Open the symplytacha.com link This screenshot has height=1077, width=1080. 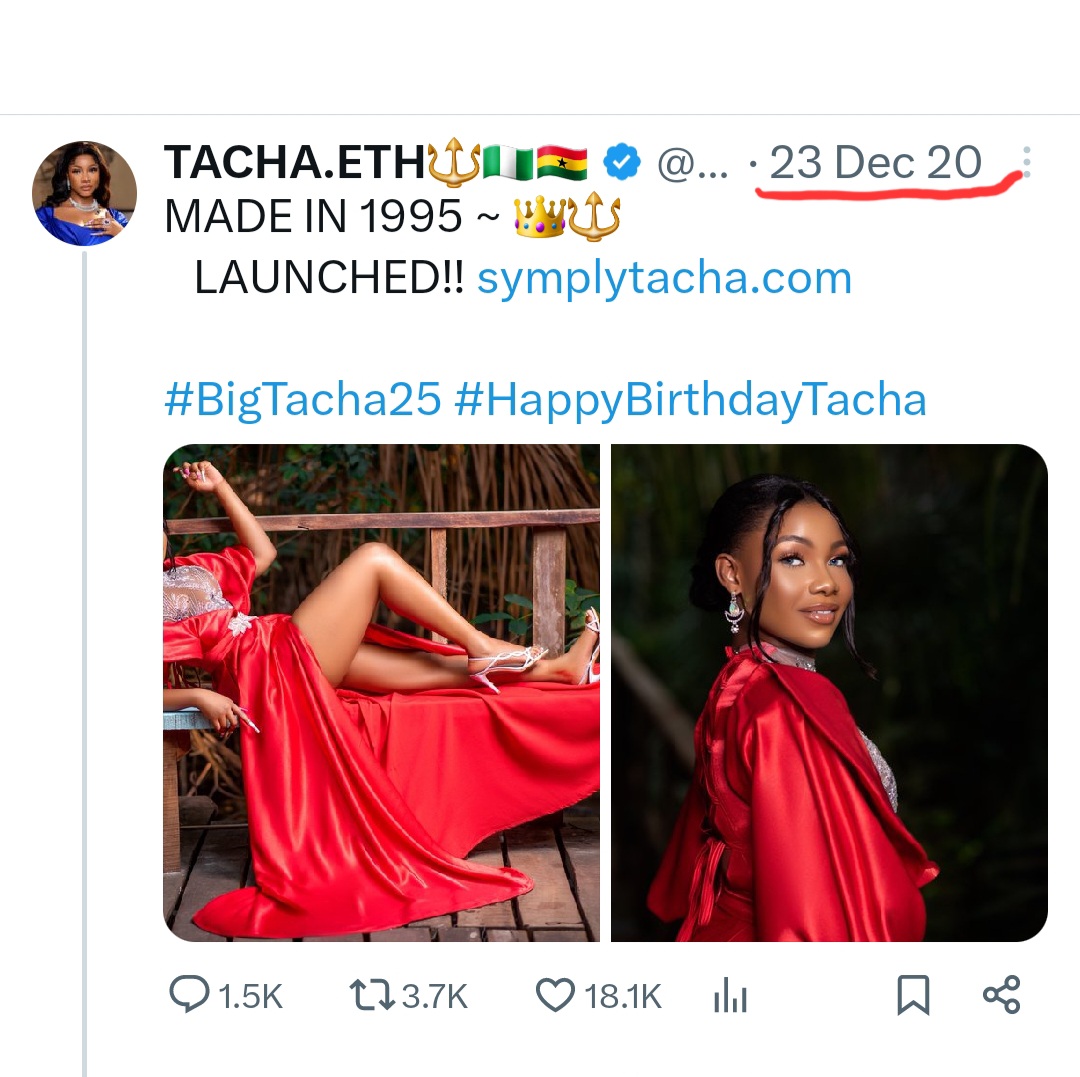click(664, 278)
